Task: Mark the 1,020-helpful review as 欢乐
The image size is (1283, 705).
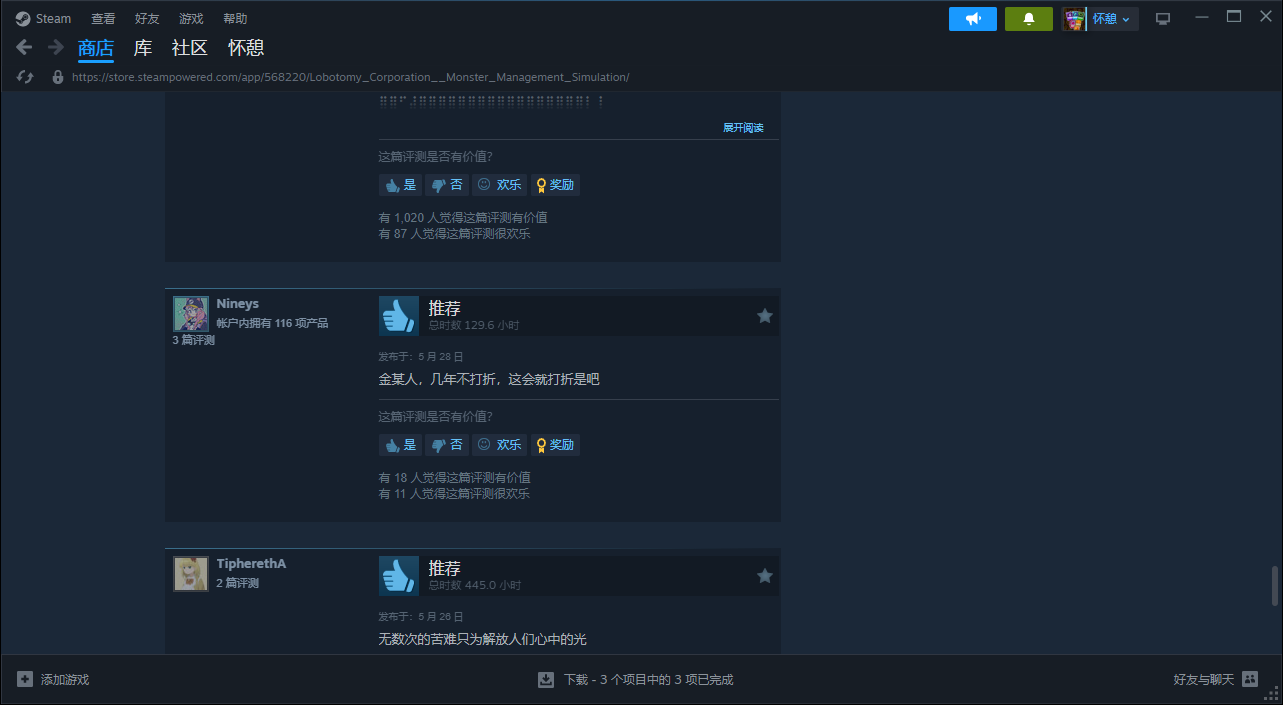Action: 499,185
